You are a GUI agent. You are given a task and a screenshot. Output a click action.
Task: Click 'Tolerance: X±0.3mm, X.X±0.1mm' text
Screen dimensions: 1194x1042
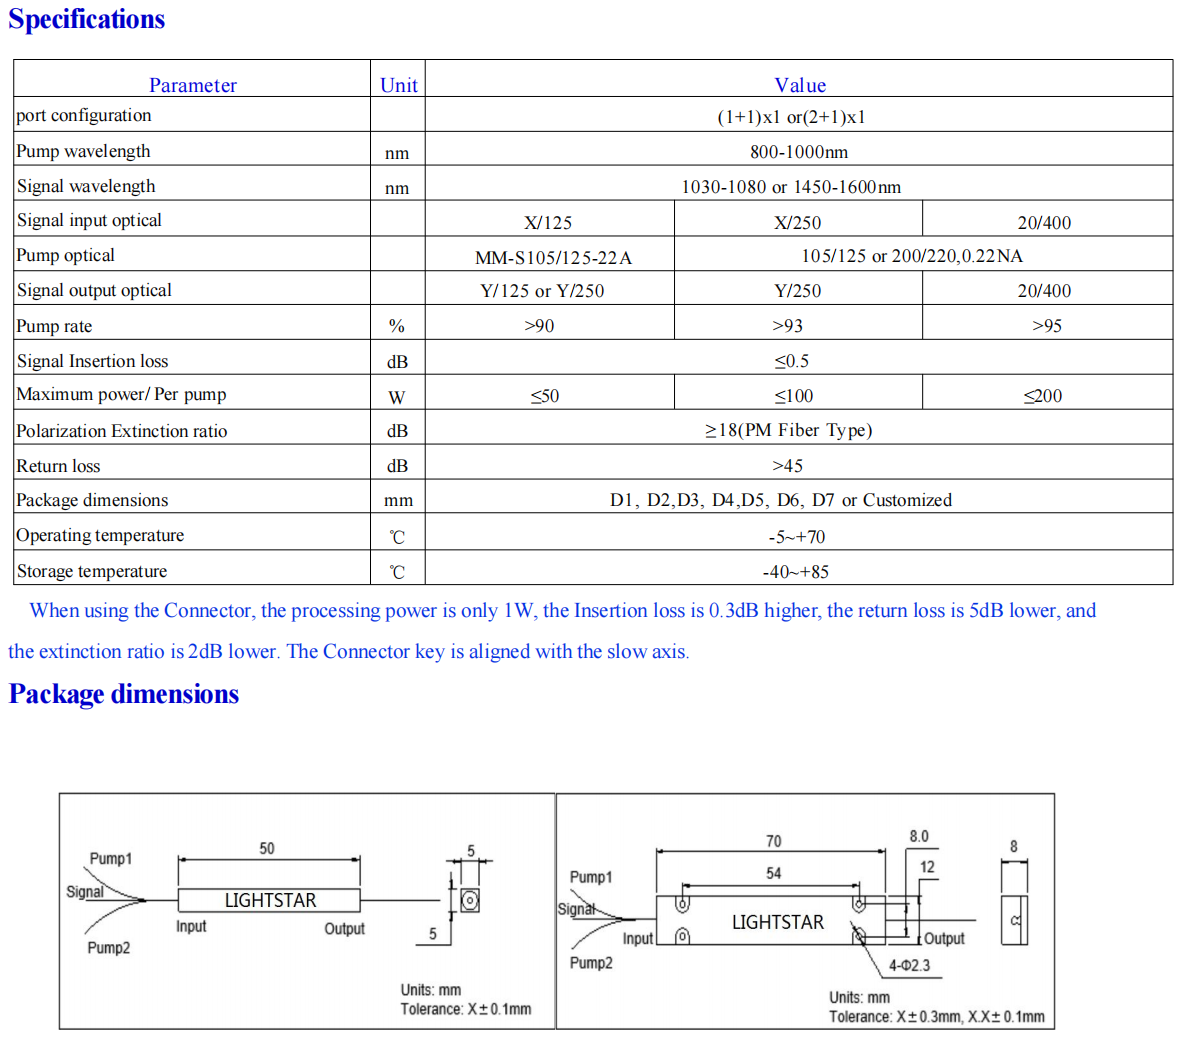coord(937,1017)
